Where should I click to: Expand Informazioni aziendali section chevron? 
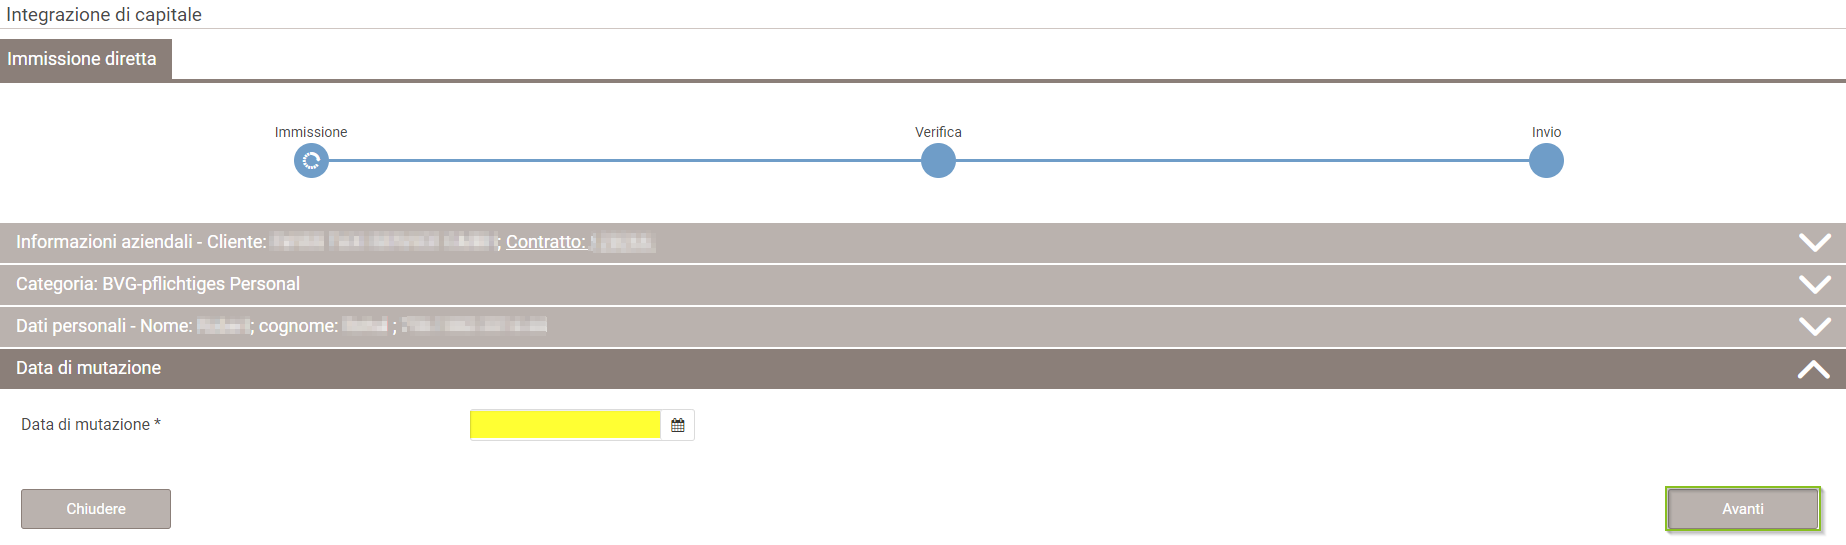[1814, 242]
